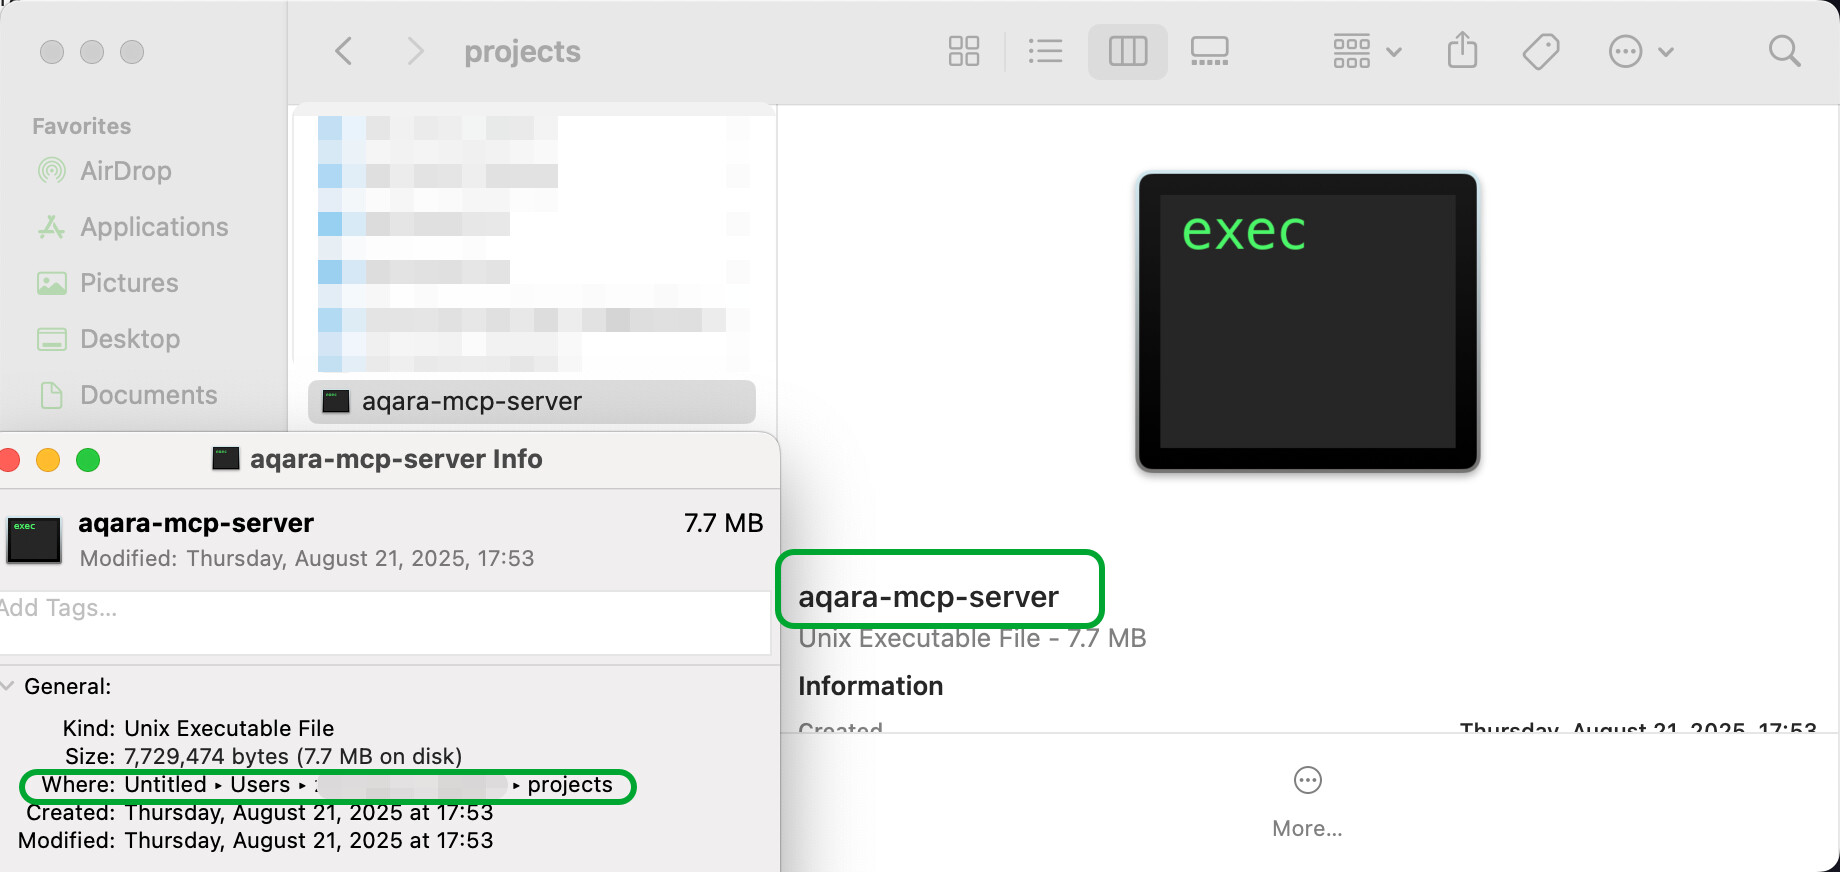Switch to icon grid view
The height and width of the screenshot is (872, 1840).
tap(963, 51)
